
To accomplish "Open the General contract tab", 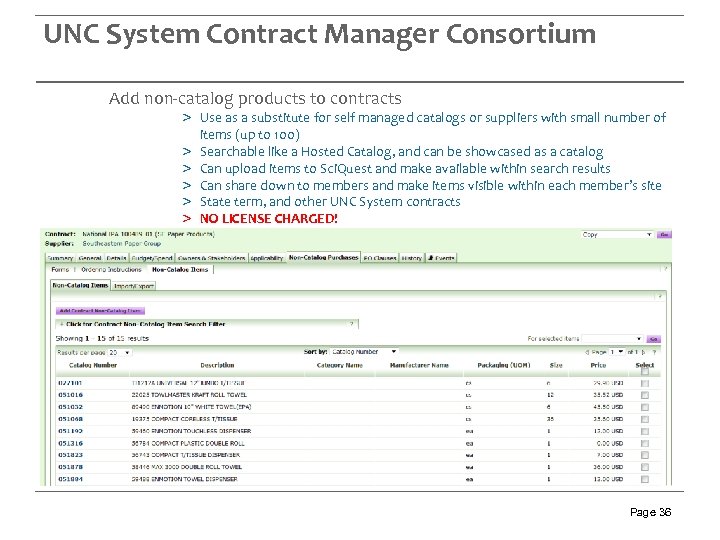I will click(90, 259).
